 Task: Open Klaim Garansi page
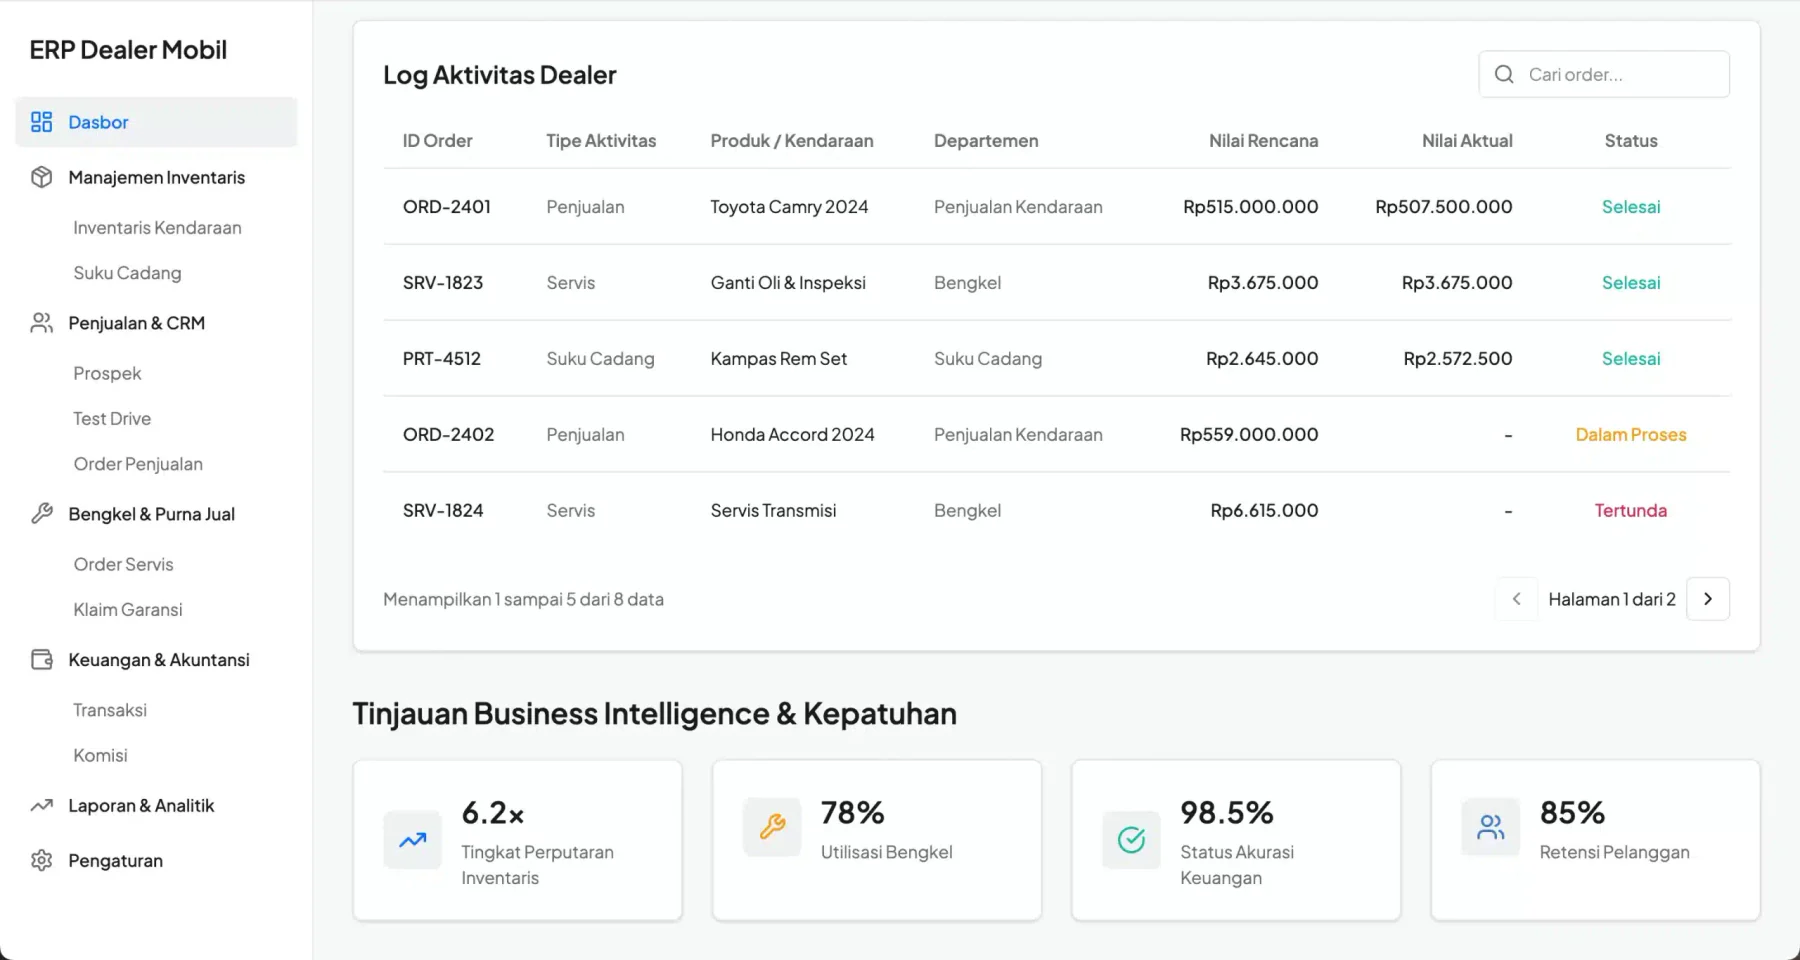pyautogui.click(x=128, y=610)
